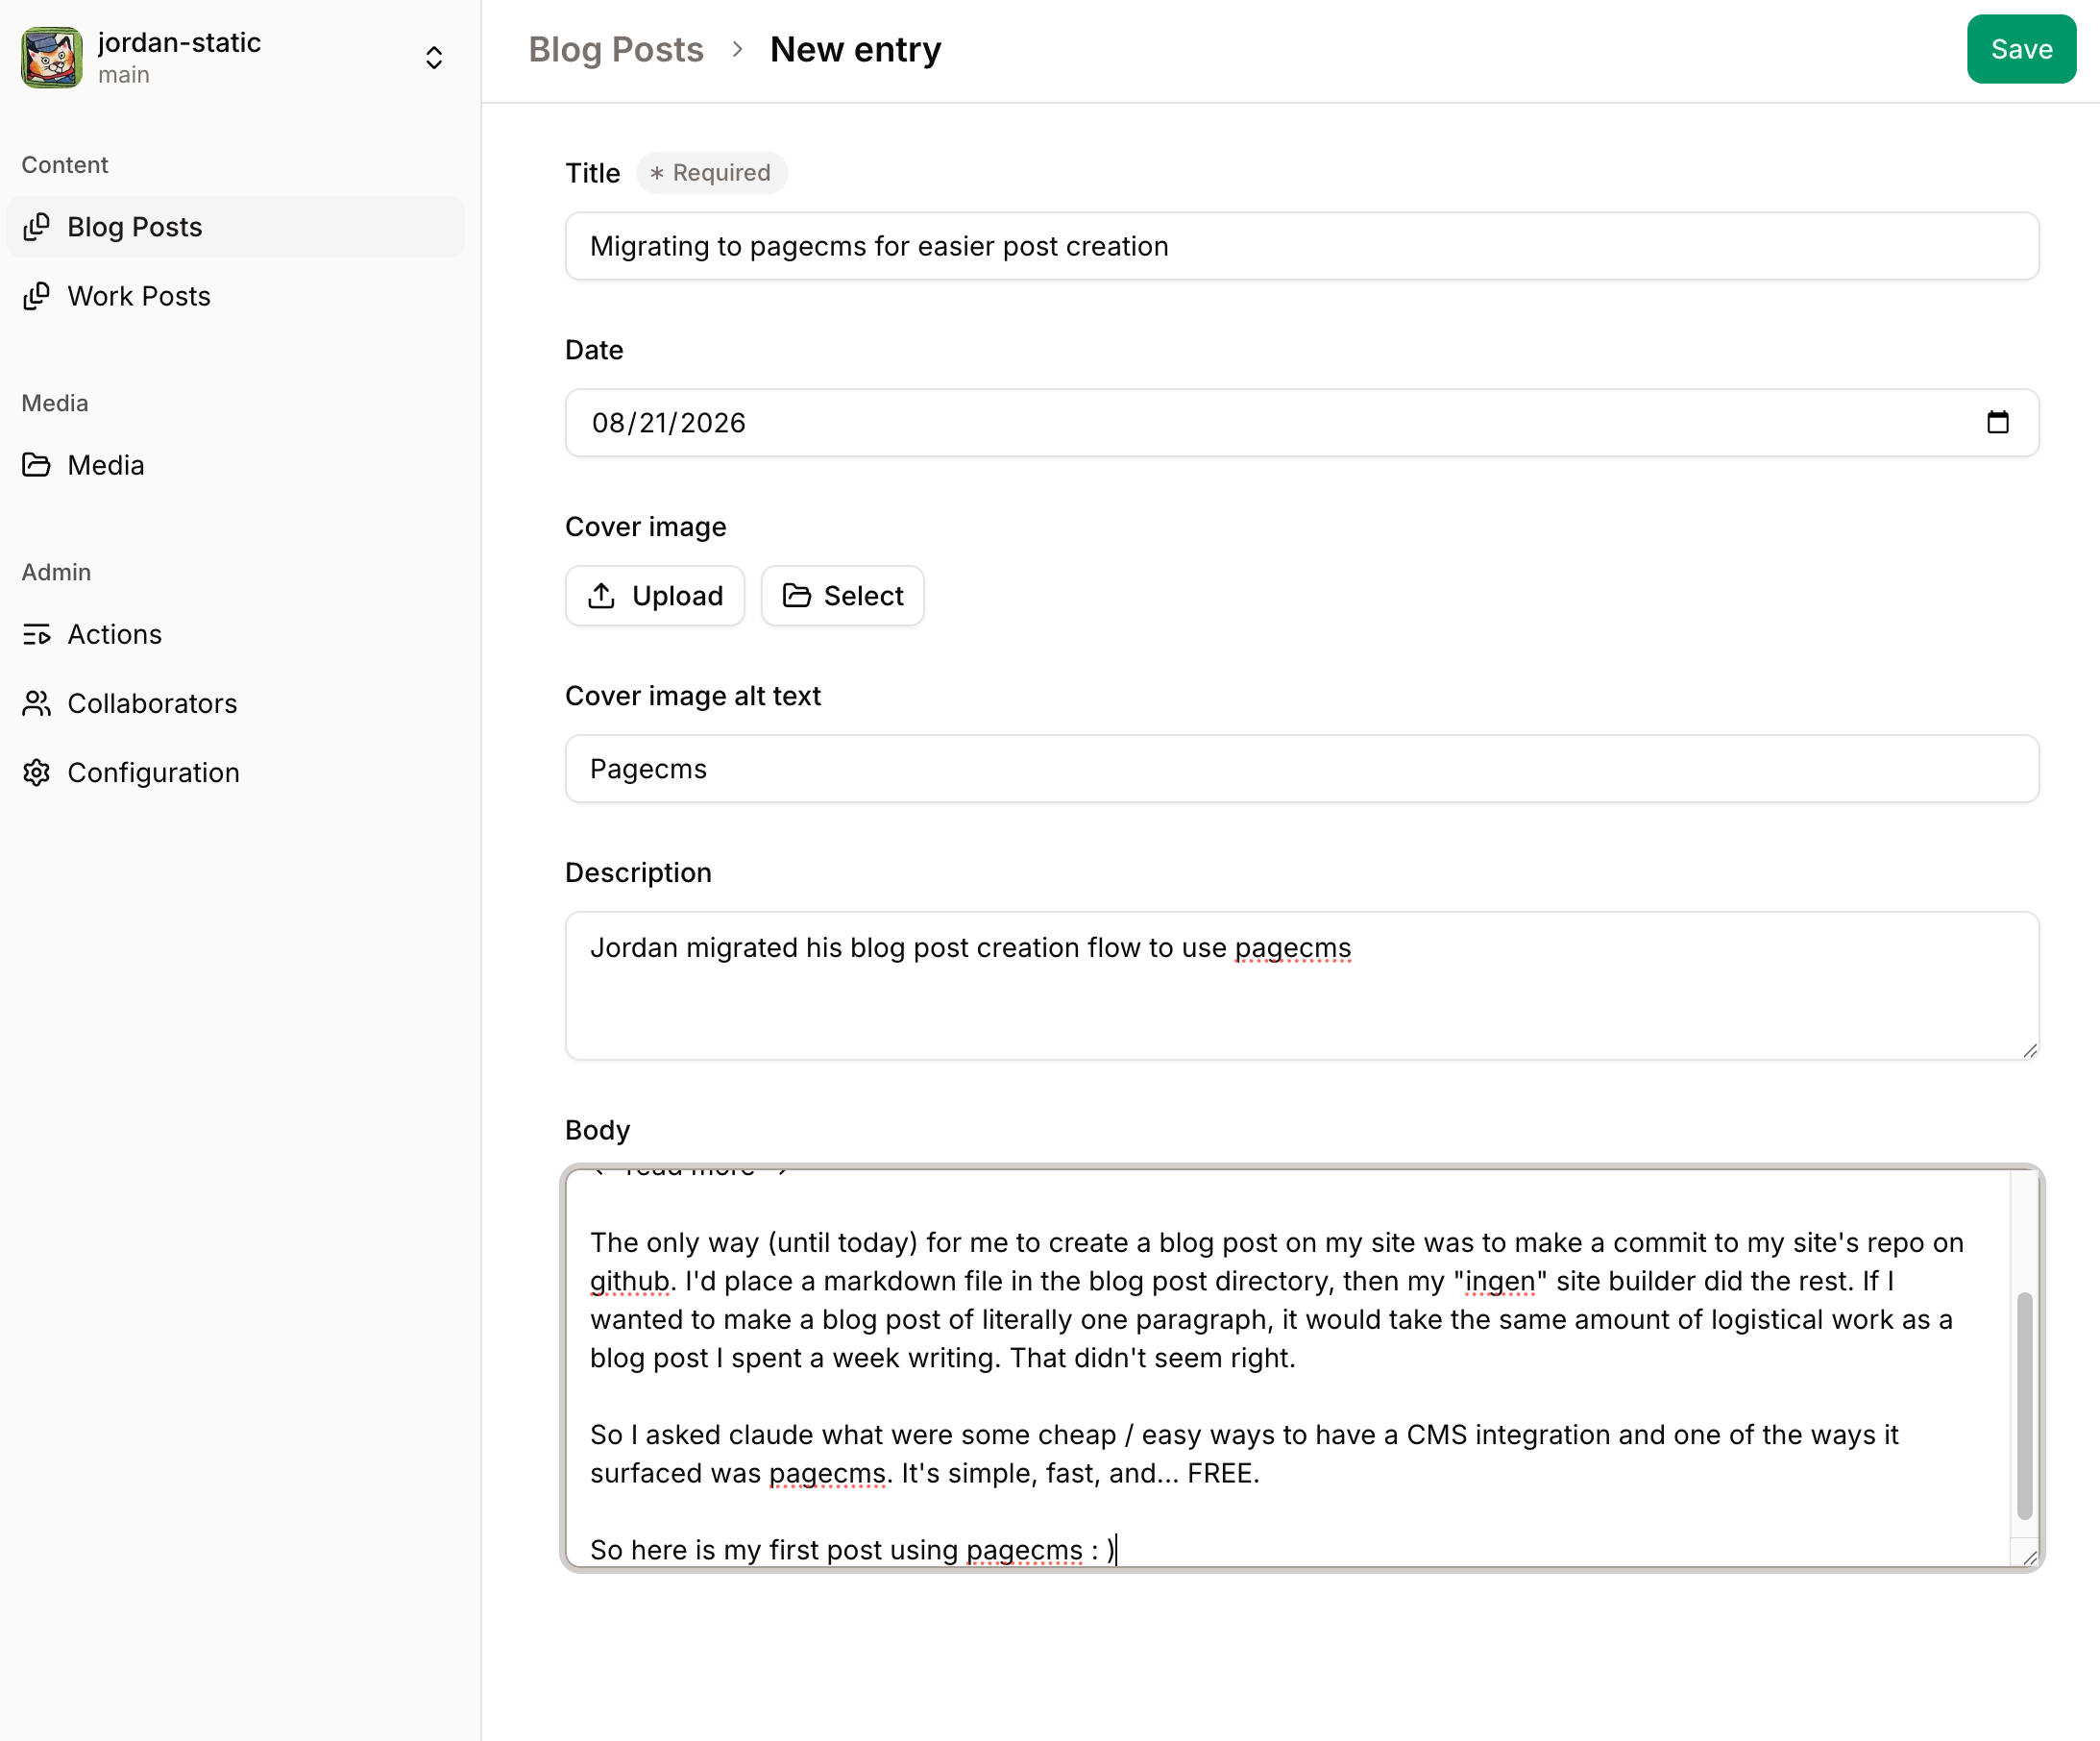The image size is (2100, 1741).
Task: Open the Actions admin page
Action: click(235, 634)
